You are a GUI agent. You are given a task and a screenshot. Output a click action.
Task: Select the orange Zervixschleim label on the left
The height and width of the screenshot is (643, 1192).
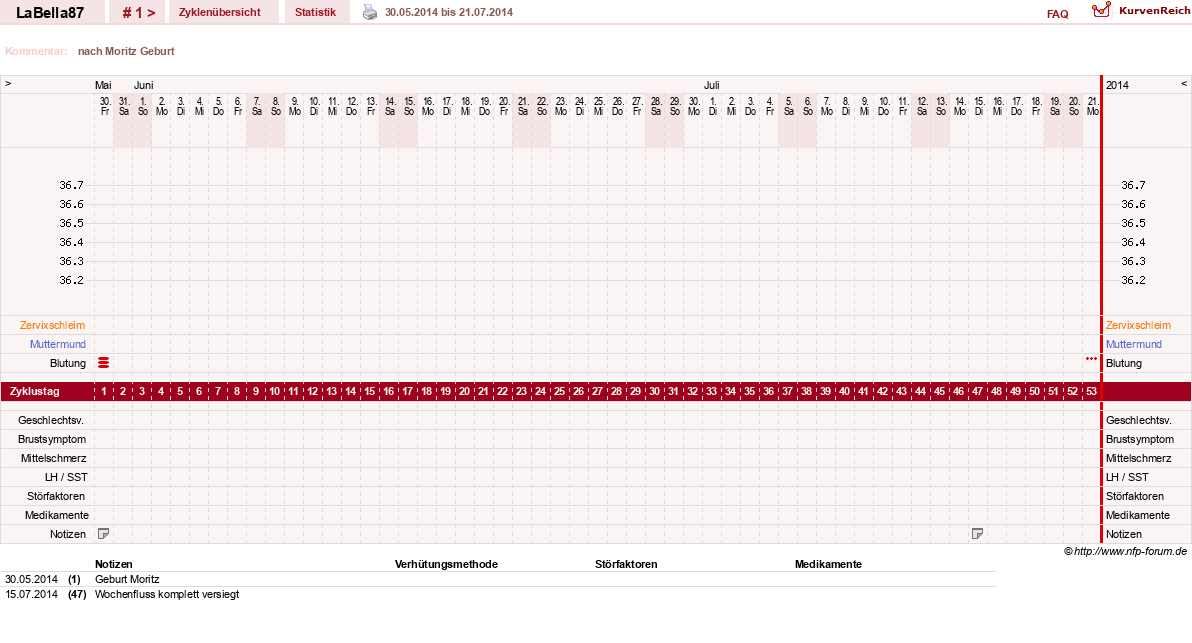(52, 325)
